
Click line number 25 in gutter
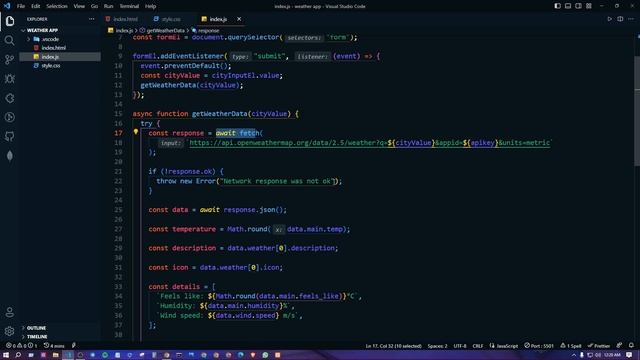pos(118,210)
